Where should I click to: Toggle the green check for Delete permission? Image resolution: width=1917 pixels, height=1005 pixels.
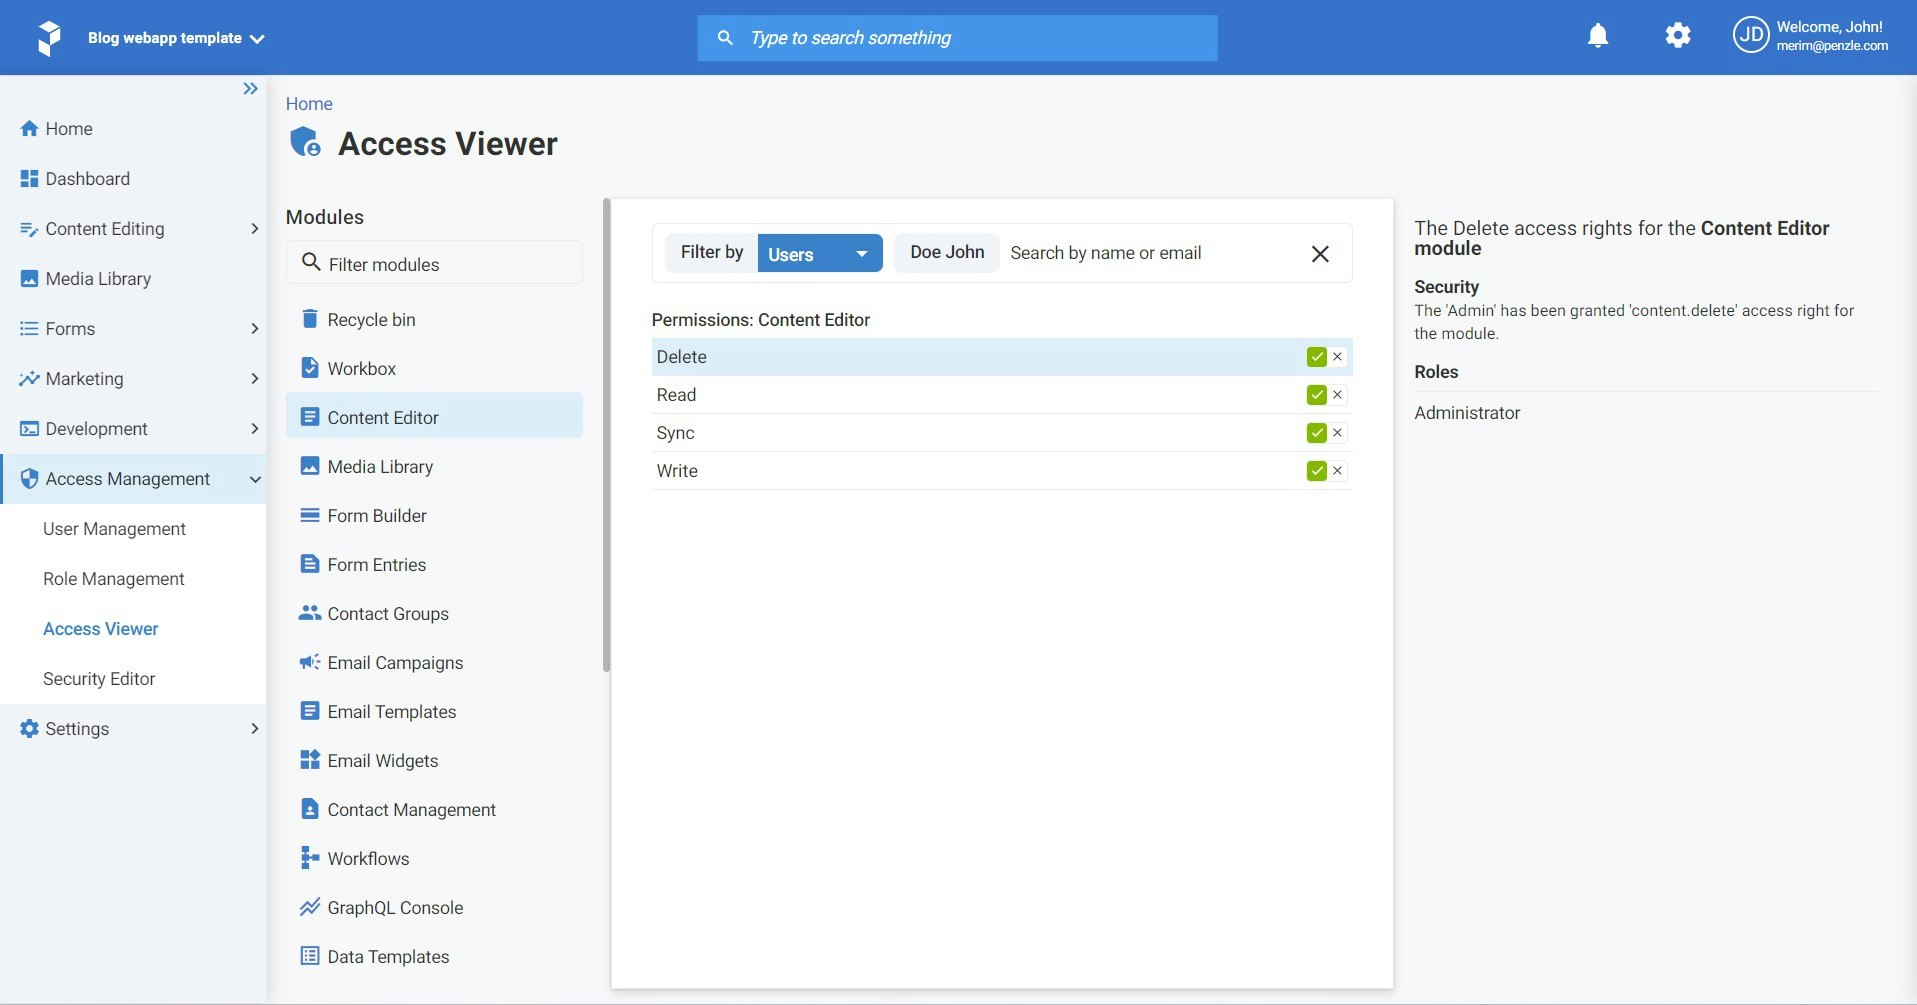pos(1316,357)
